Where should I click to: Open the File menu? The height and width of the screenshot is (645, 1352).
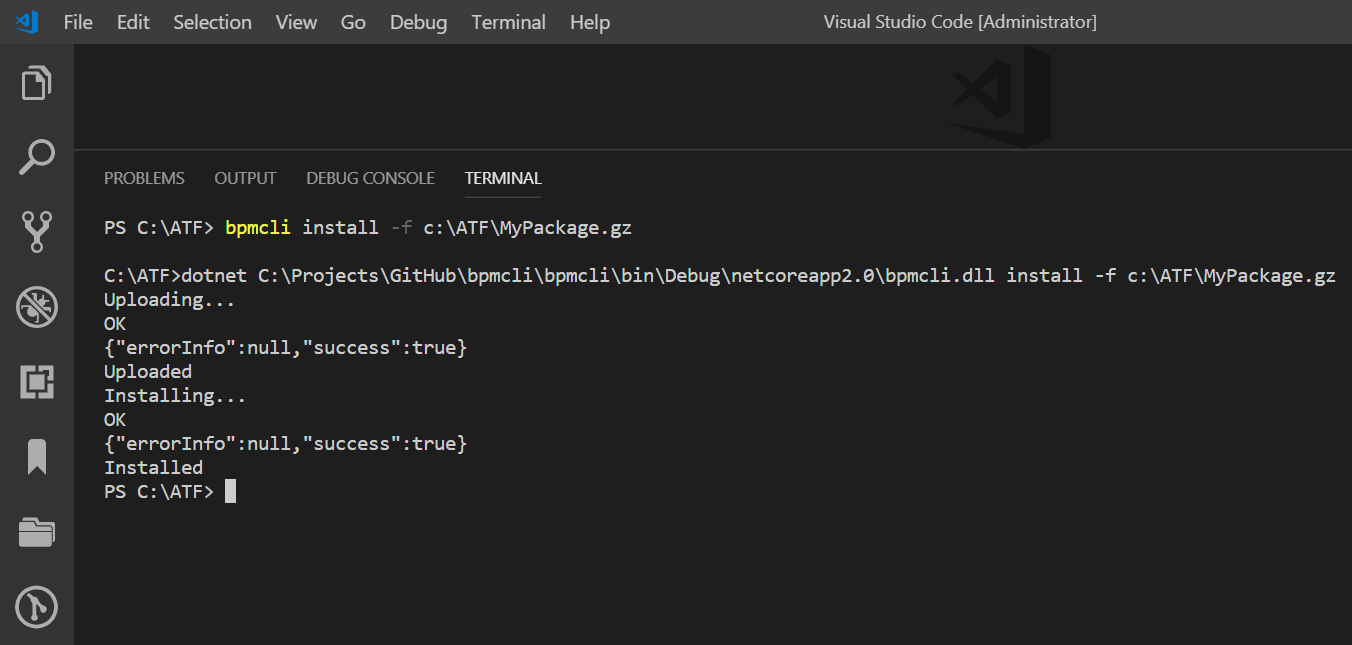77,22
